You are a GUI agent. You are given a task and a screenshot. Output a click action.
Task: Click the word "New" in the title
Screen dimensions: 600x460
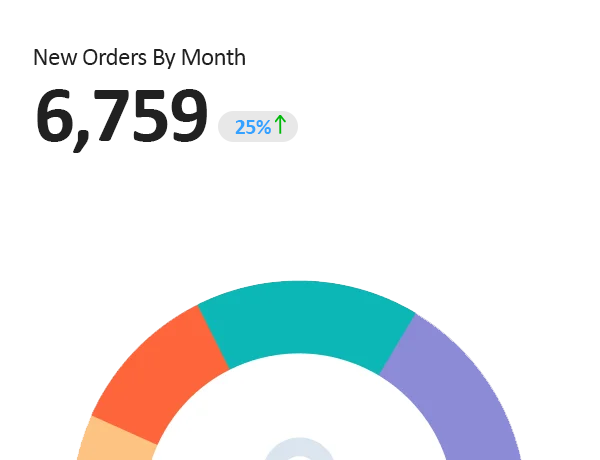click(x=52, y=57)
